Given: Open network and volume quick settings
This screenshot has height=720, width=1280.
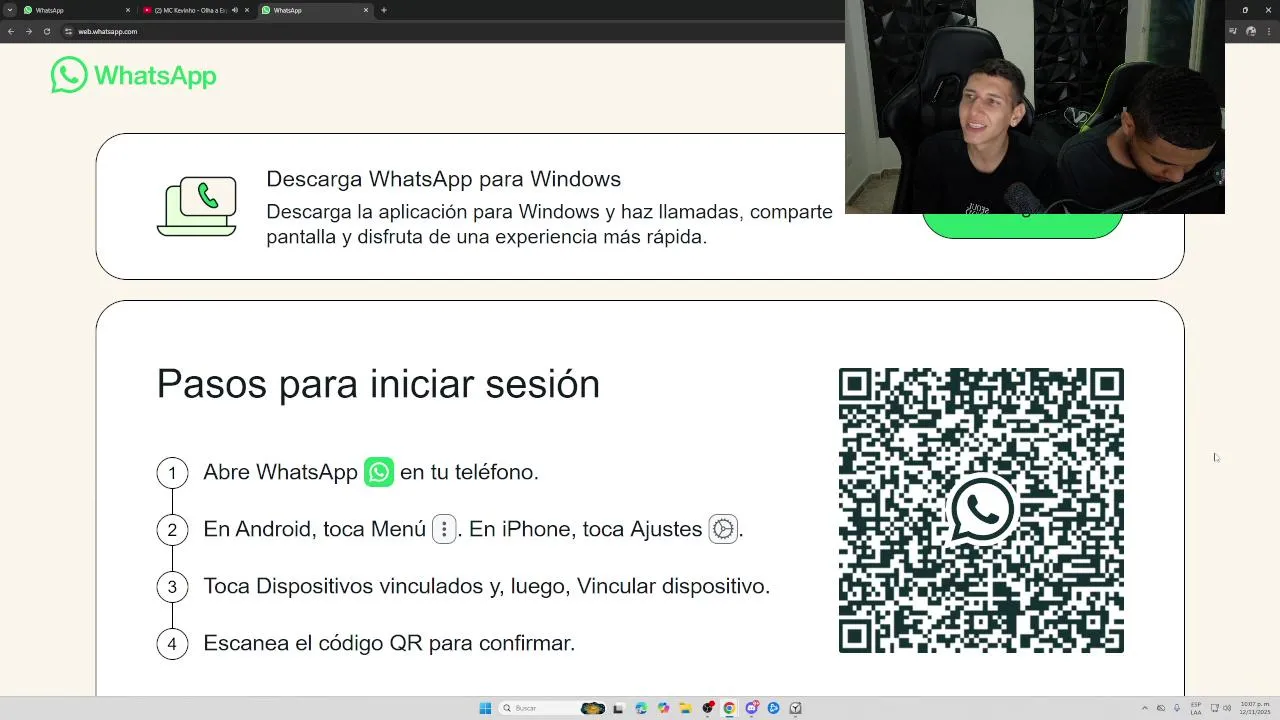Looking at the screenshot, I should 1221,708.
